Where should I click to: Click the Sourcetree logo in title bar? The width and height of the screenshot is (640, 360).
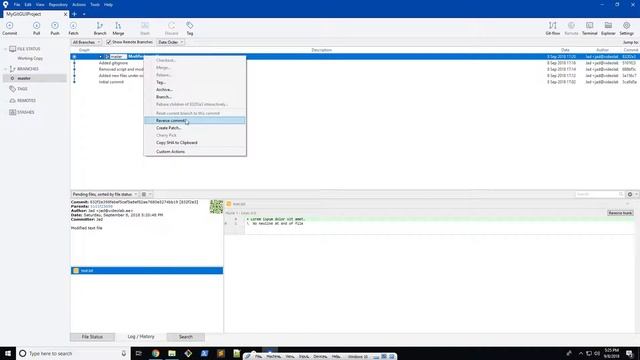(x=5, y=4)
